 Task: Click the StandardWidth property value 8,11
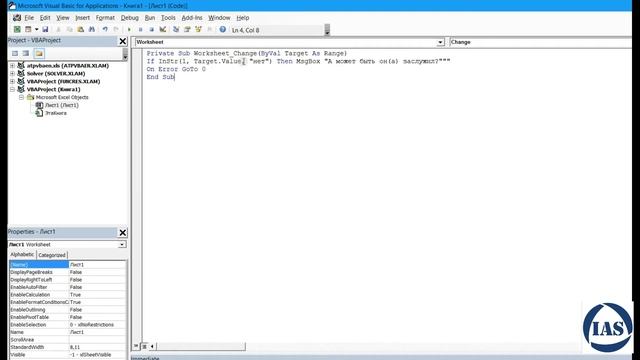pyautogui.click(x=98, y=347)
